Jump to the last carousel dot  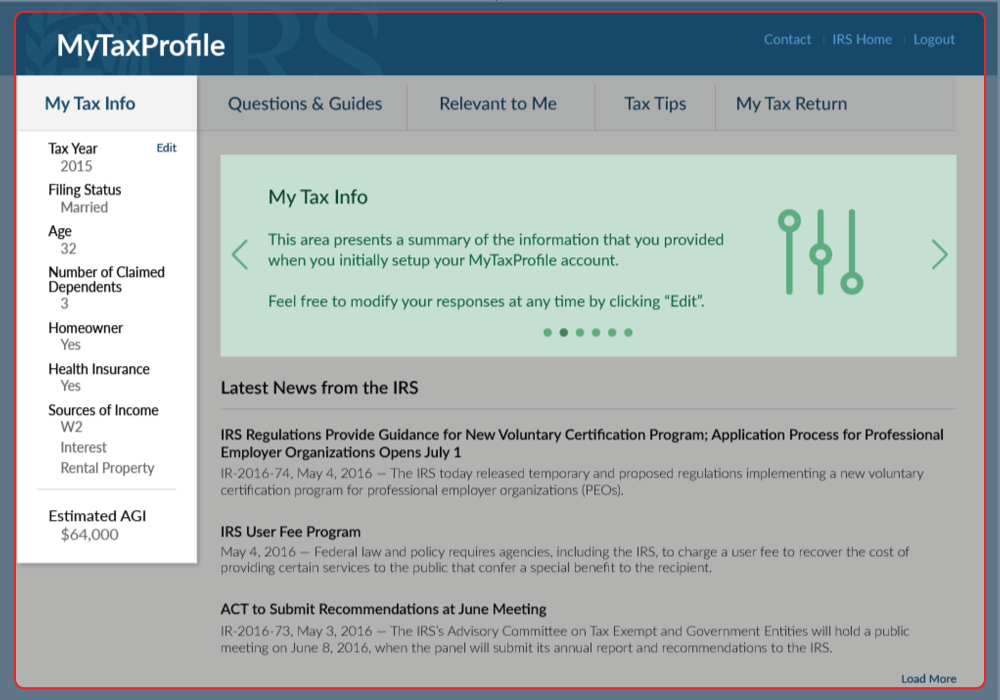628,333
